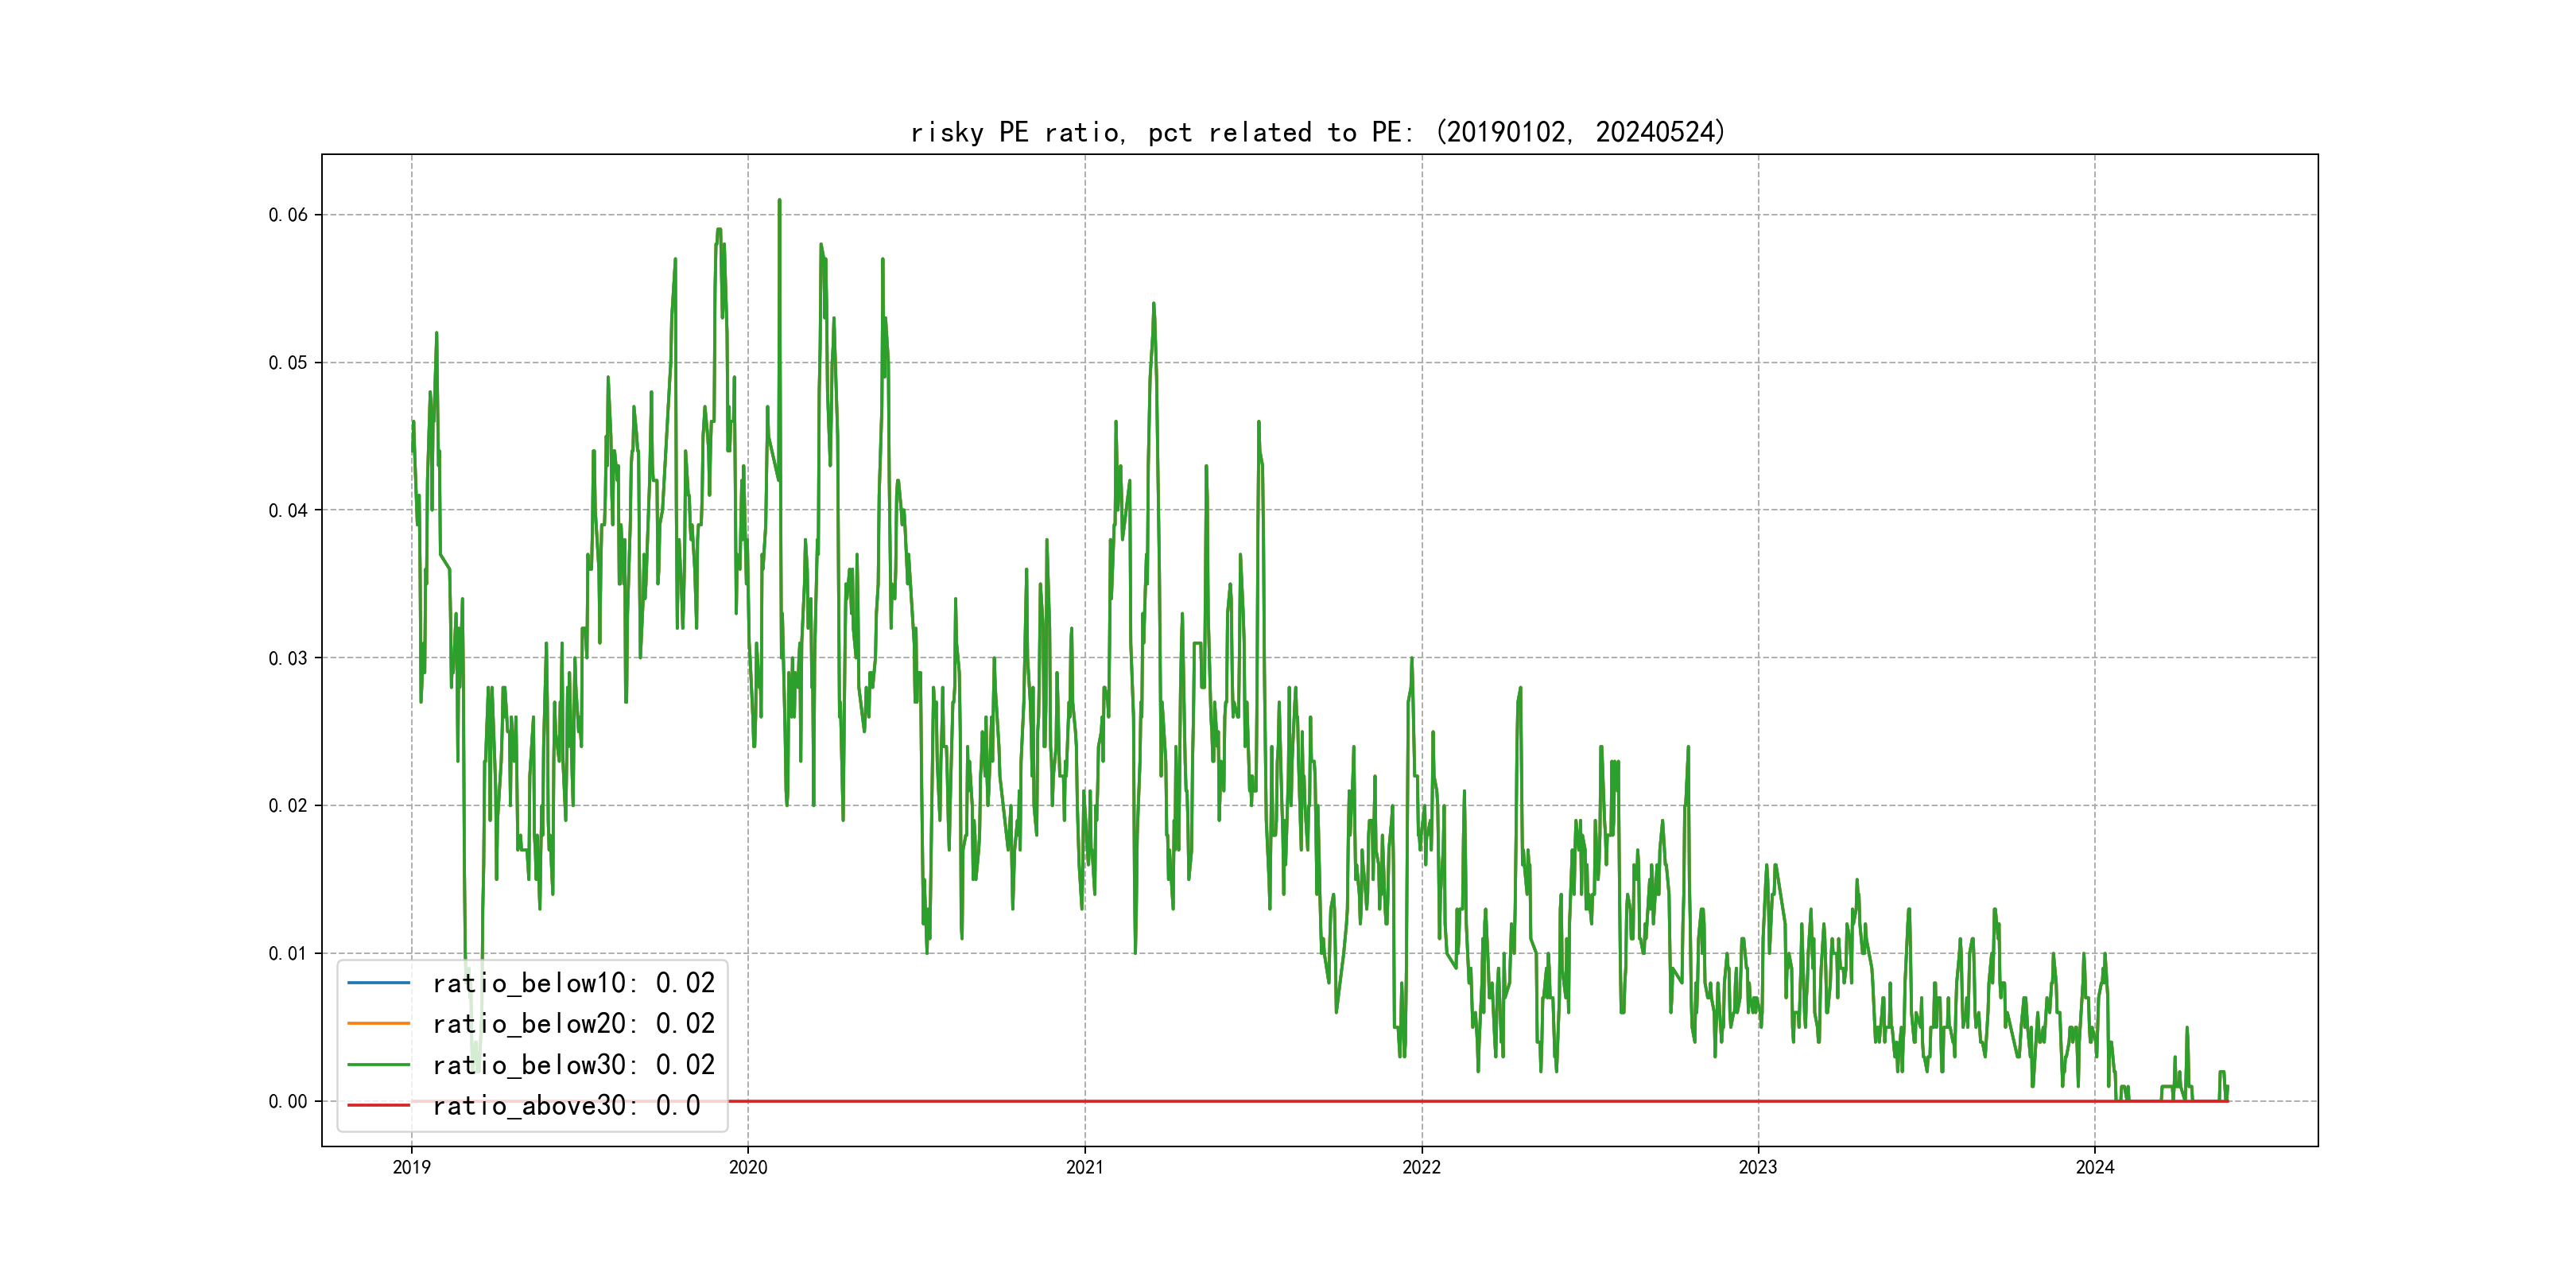
Task: Click the 0.03 y-axis tick label
Action: click(x=288, y=658)
